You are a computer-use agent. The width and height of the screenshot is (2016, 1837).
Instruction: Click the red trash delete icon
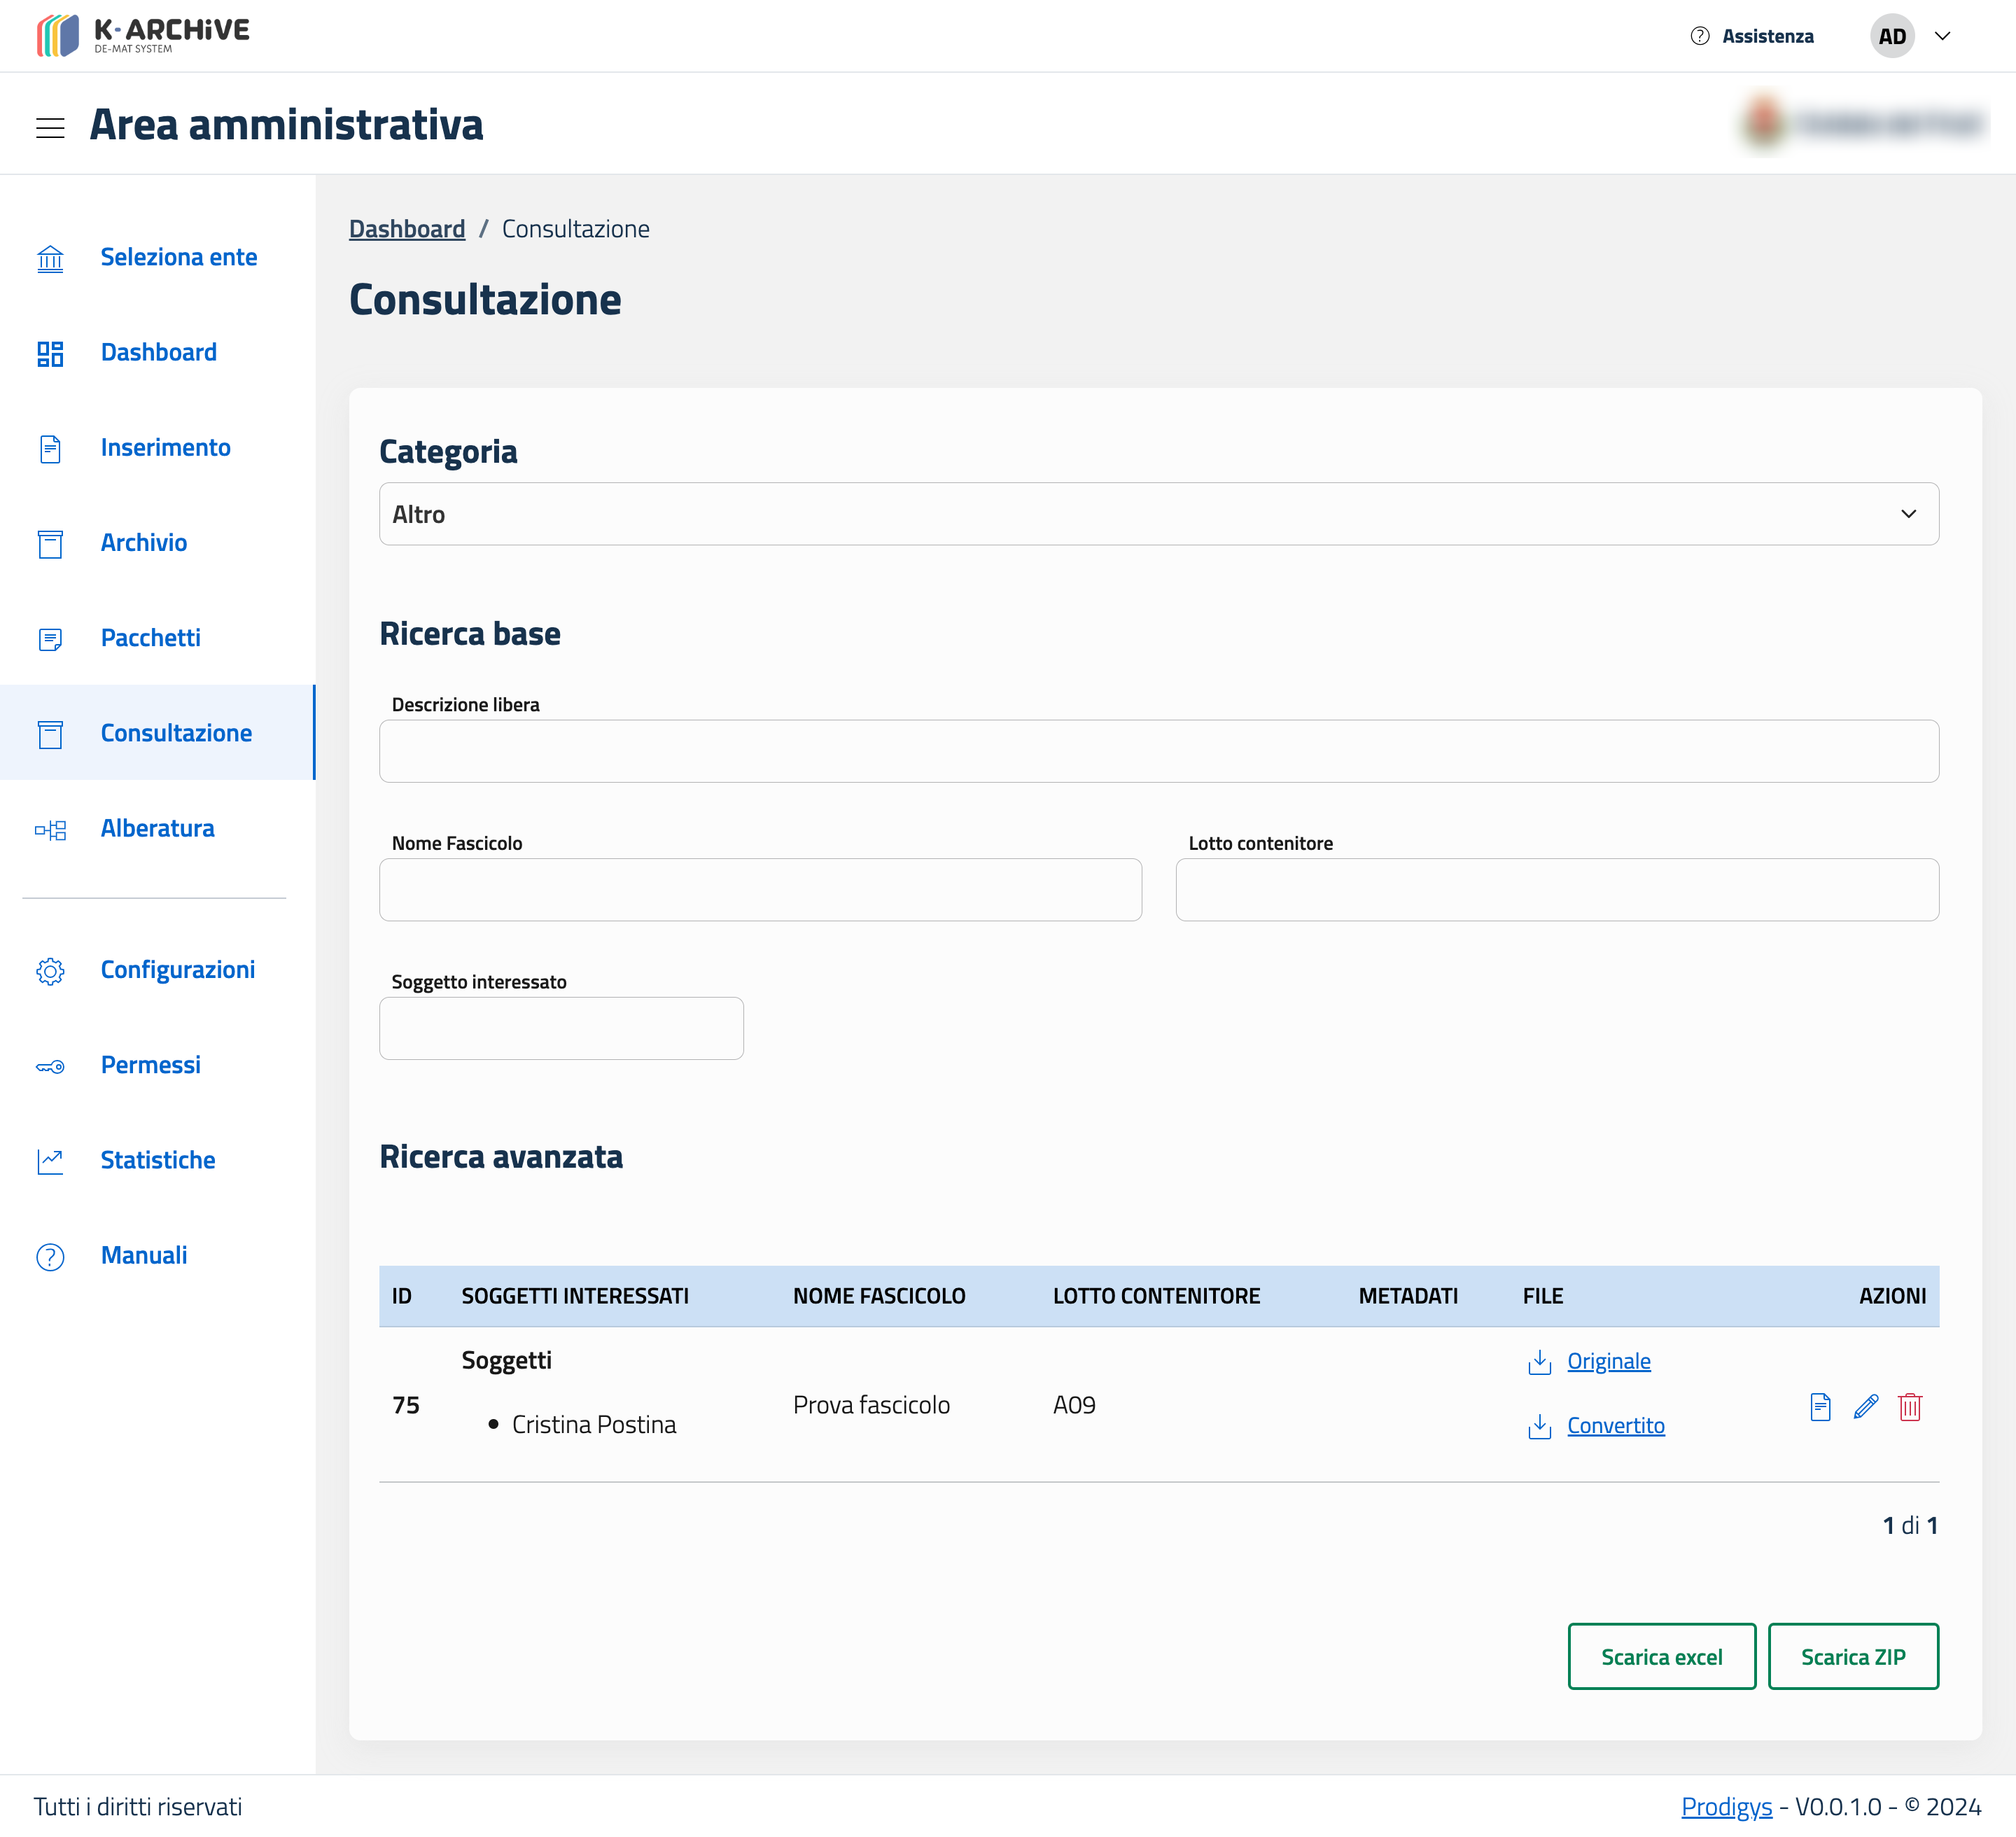pyautogui.click(x=1910, y=1407)
